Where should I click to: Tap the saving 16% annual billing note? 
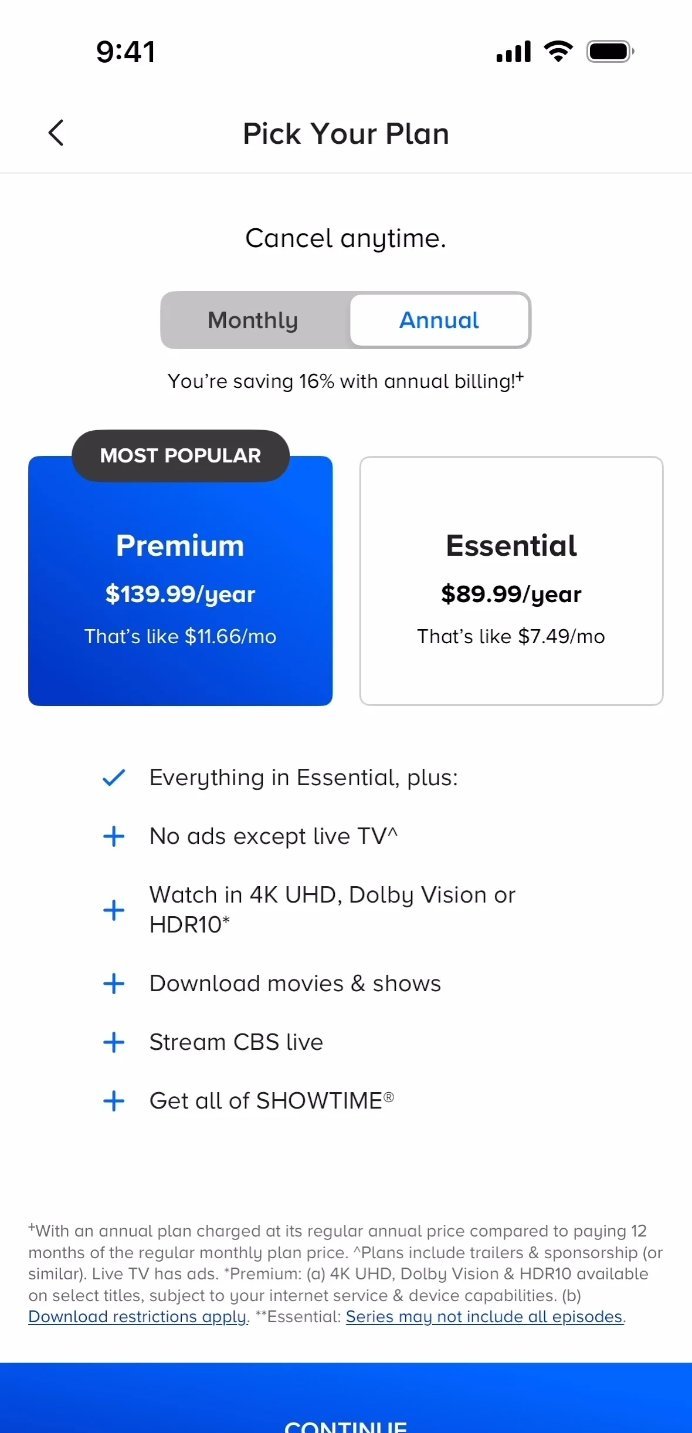click(x=346, y=381)
